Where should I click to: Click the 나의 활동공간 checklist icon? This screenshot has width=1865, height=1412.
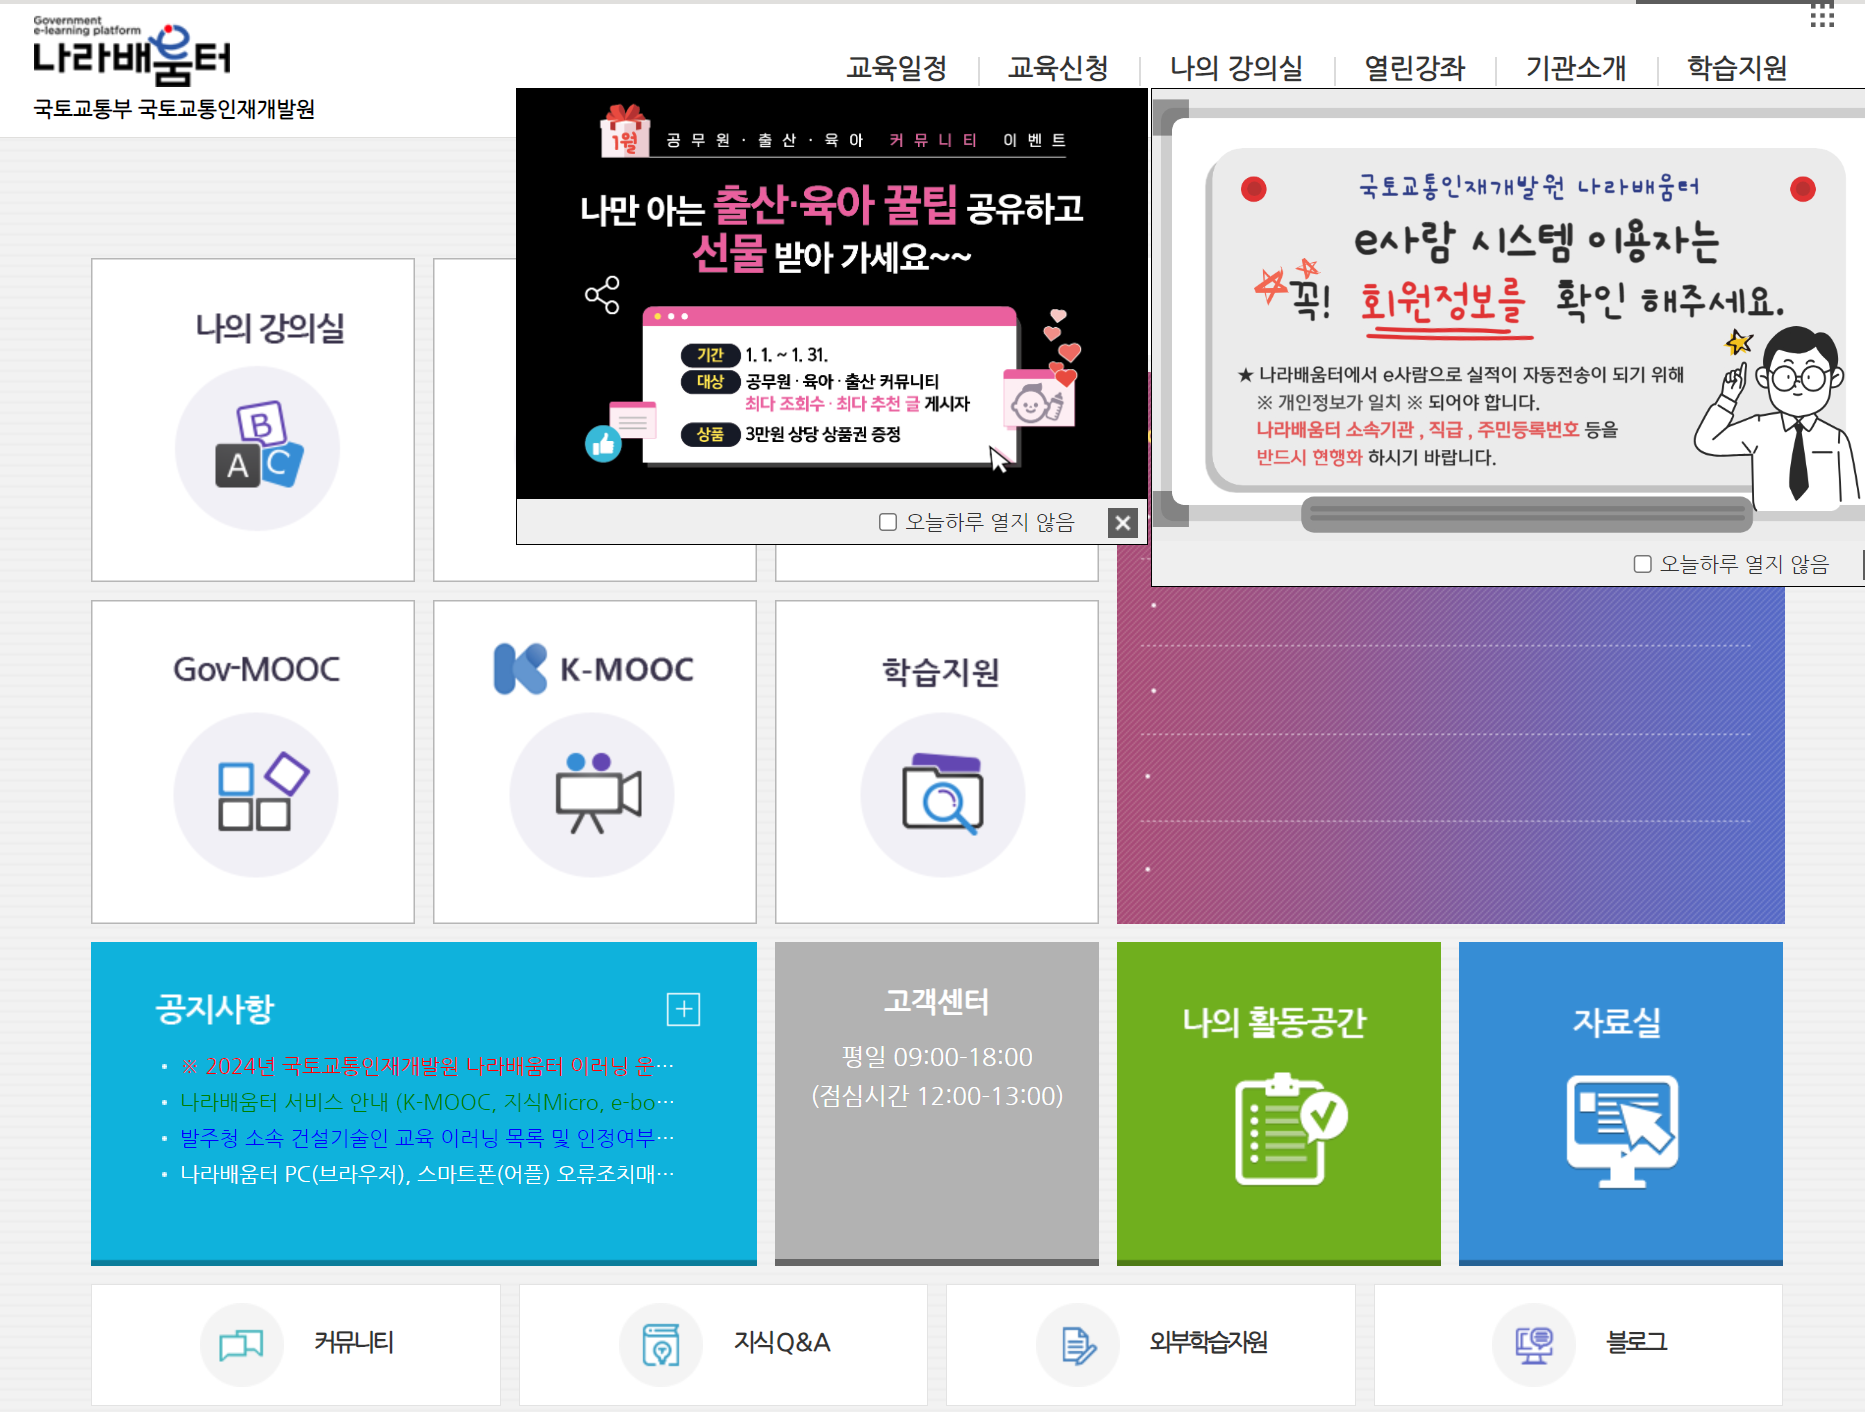(x=1291, y=1129)
